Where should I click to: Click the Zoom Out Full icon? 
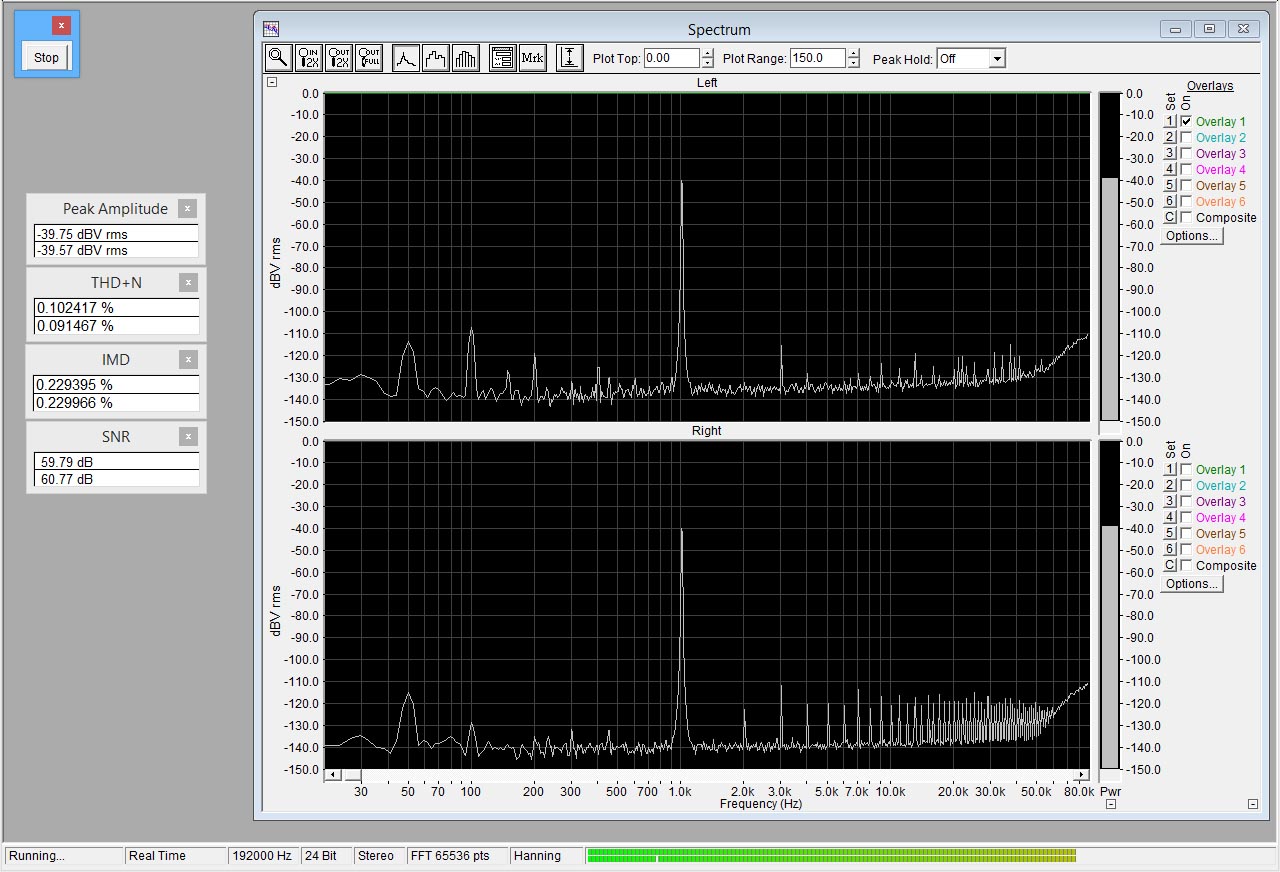click(x=369, y=58)
